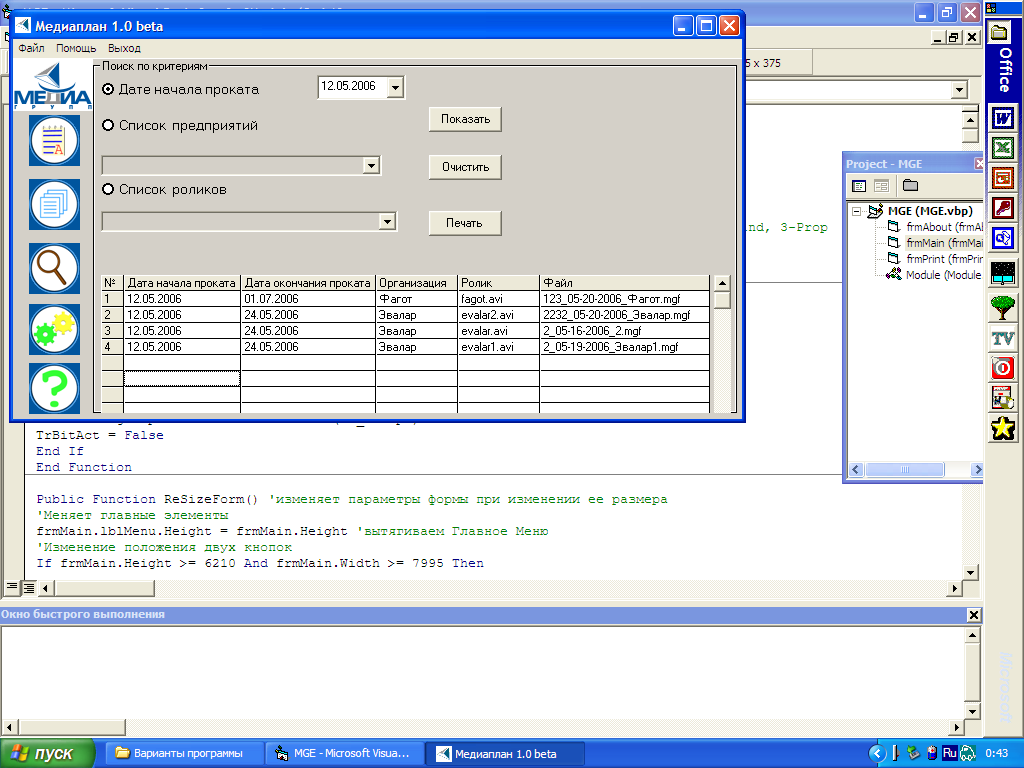Open the Помощь menu
The width and height of the screenshot is (1024, 768).
click(76, 48)
